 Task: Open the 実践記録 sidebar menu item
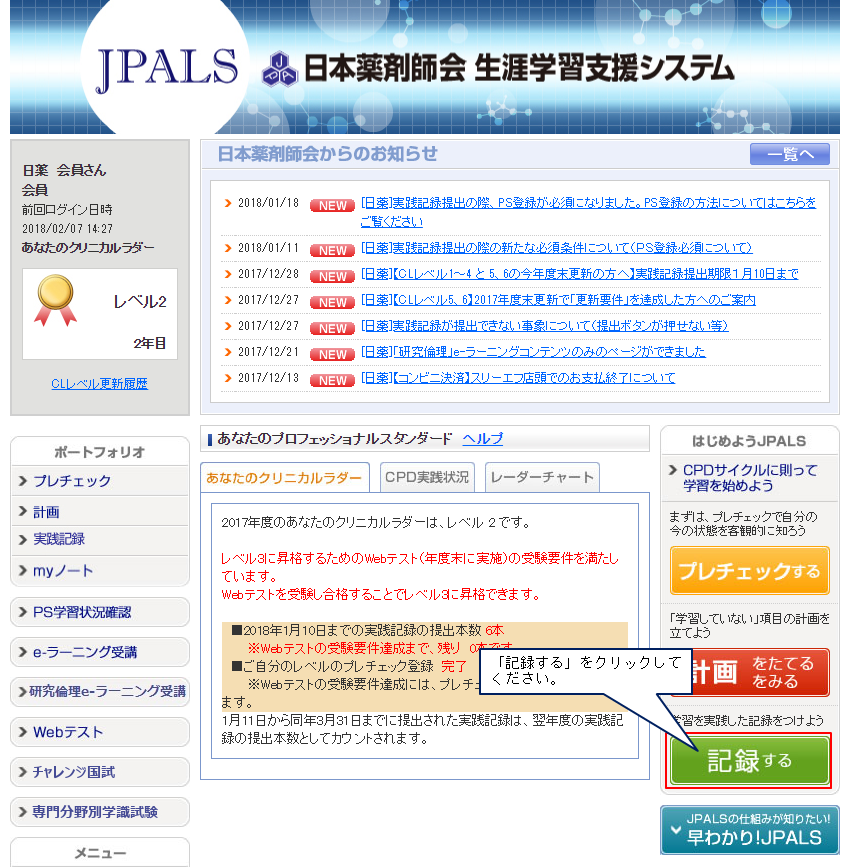pos(59,539)
